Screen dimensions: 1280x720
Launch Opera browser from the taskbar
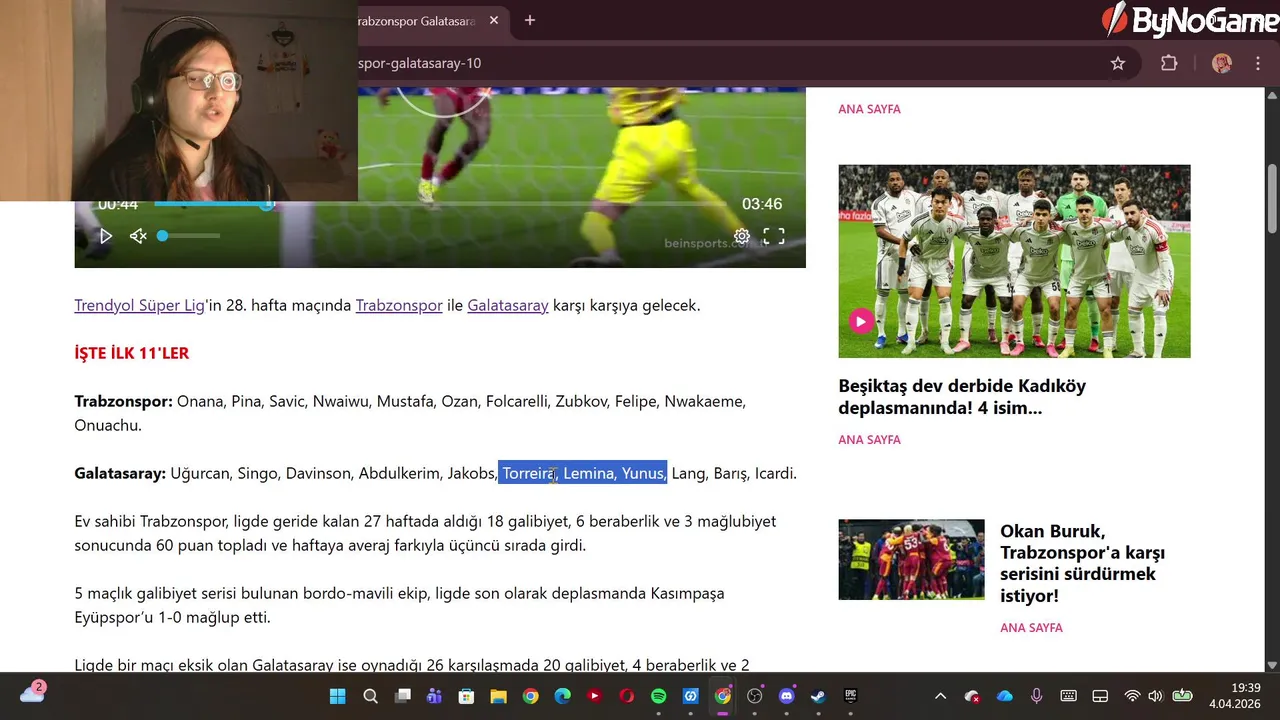[626, 696]
